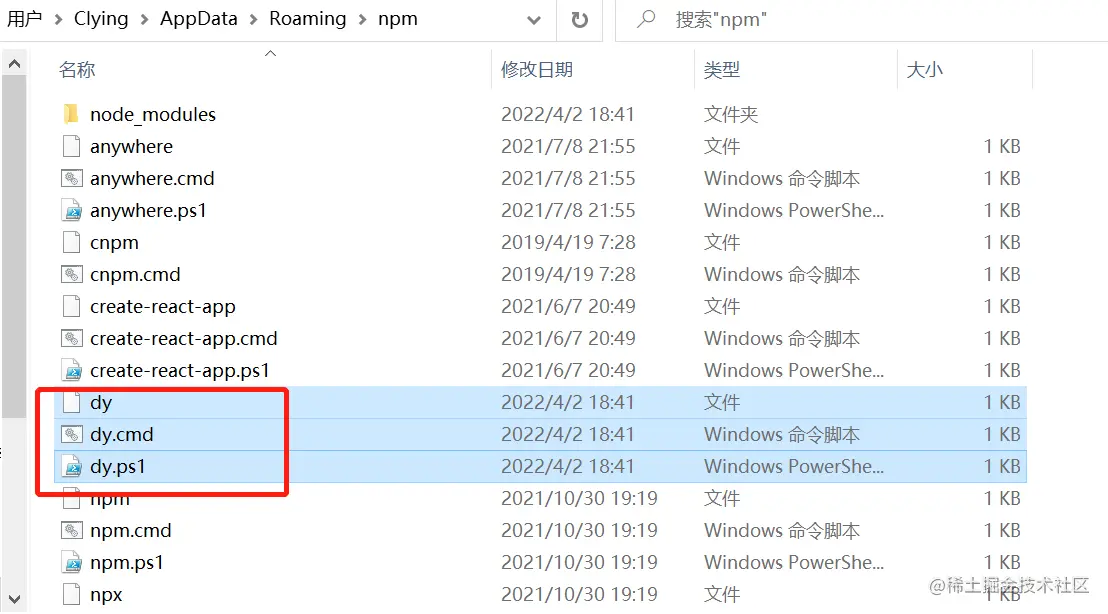The image size is (1108, 614).
Task: Click the npm.ps1 PowerShell icon
Action: 71,562
